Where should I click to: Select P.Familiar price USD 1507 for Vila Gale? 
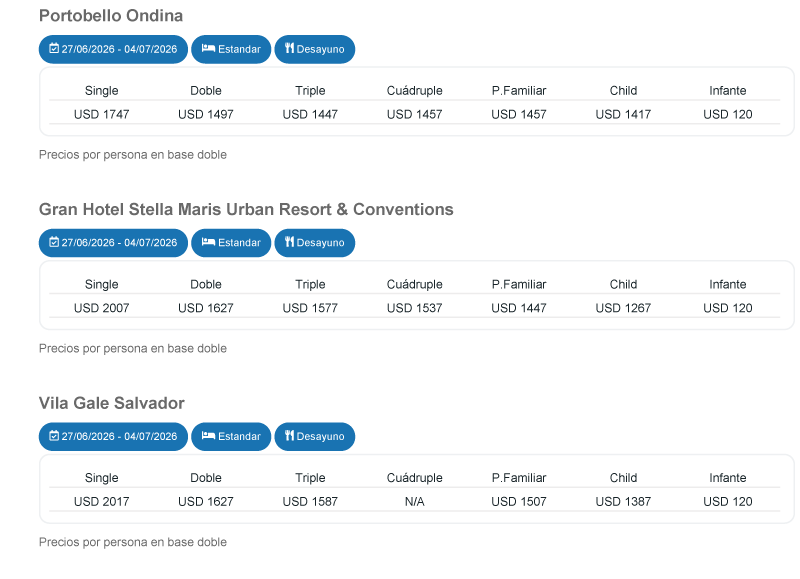click(x=519, y=502)
